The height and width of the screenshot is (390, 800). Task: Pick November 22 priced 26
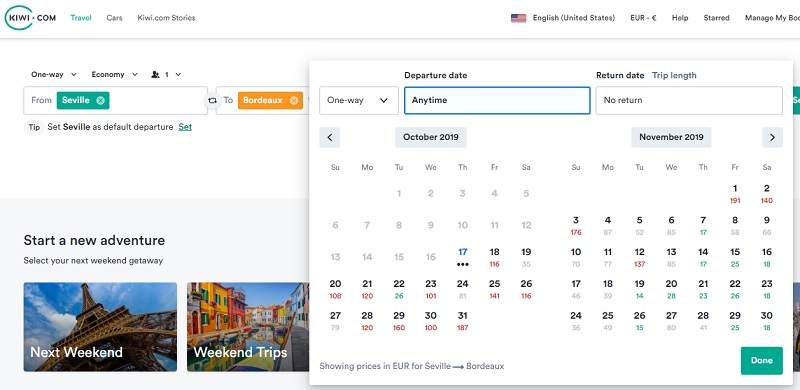click(x=735, y=289)
